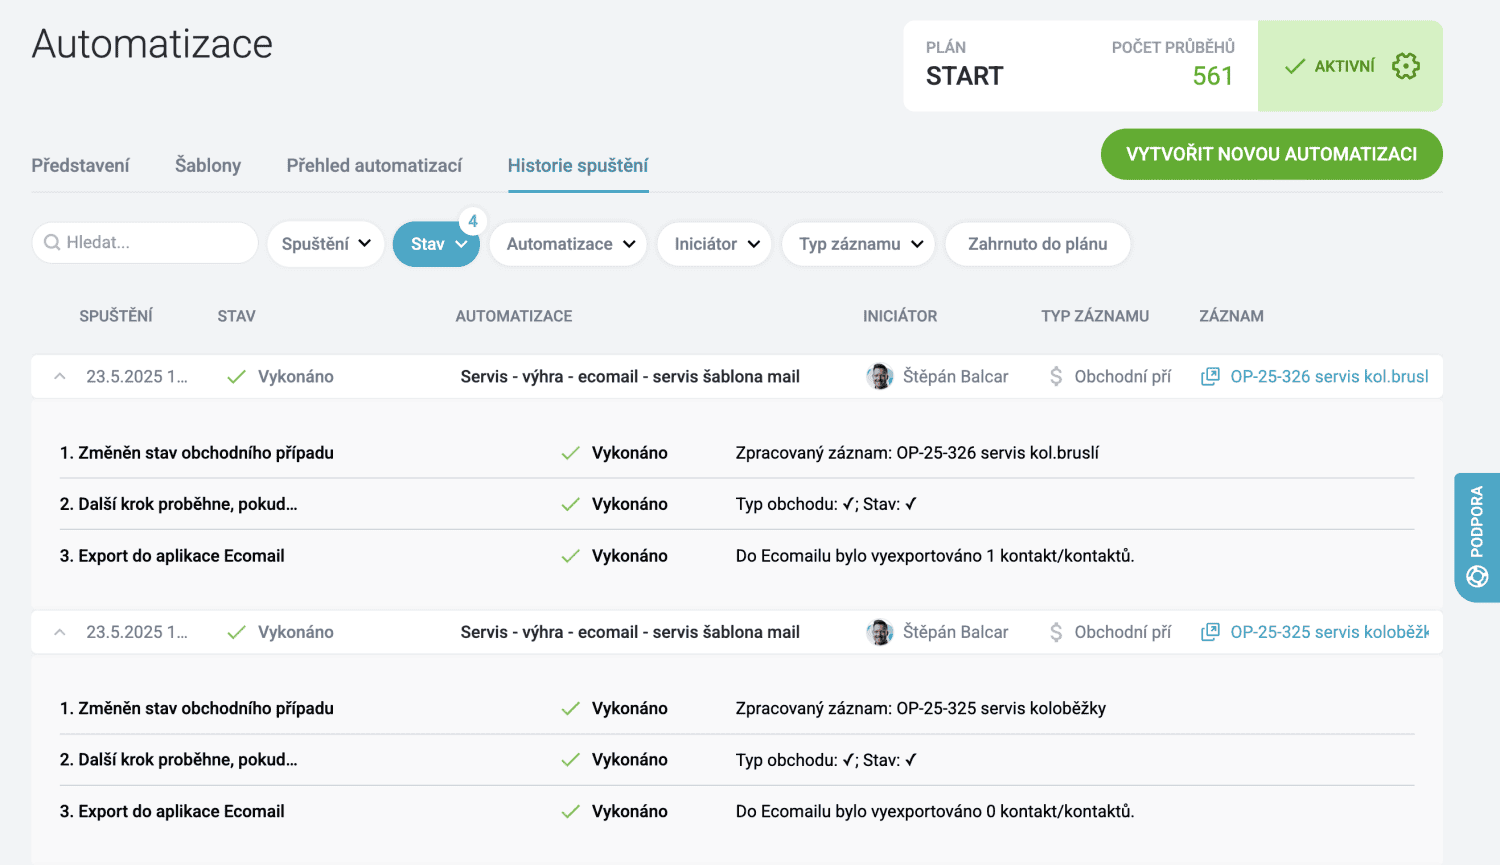Click the dollar icon in first run row
The image size is (1500, 865).
pos(1056,377)
